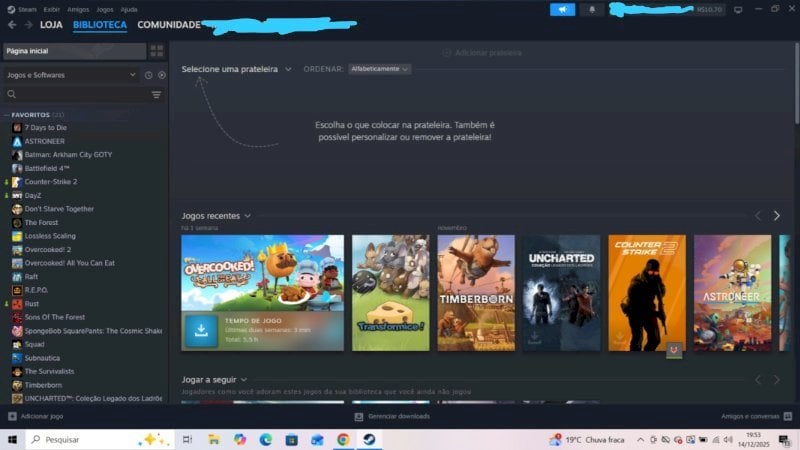Expand the Jogar a seguir shelf menu

(x=244, y=380)
